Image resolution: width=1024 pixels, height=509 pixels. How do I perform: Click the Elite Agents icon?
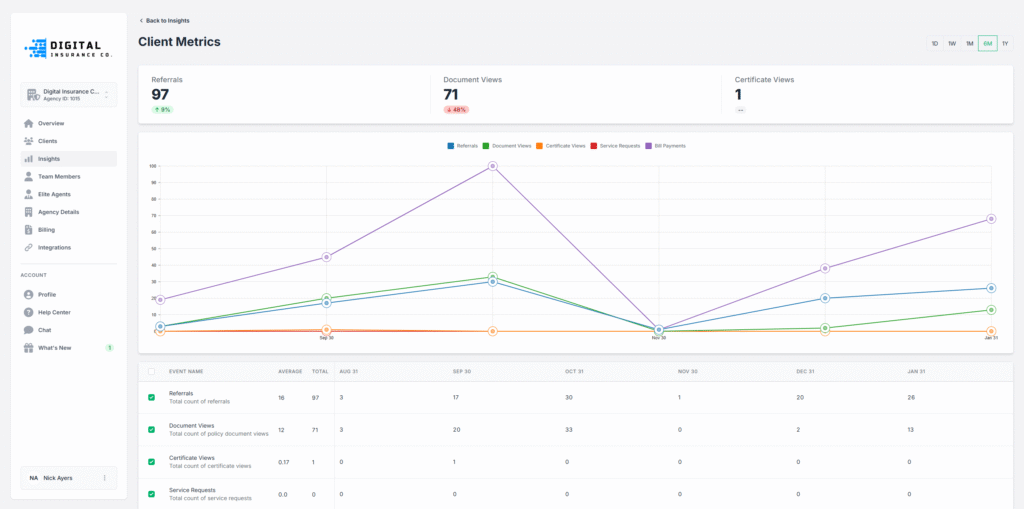[28, 194]
